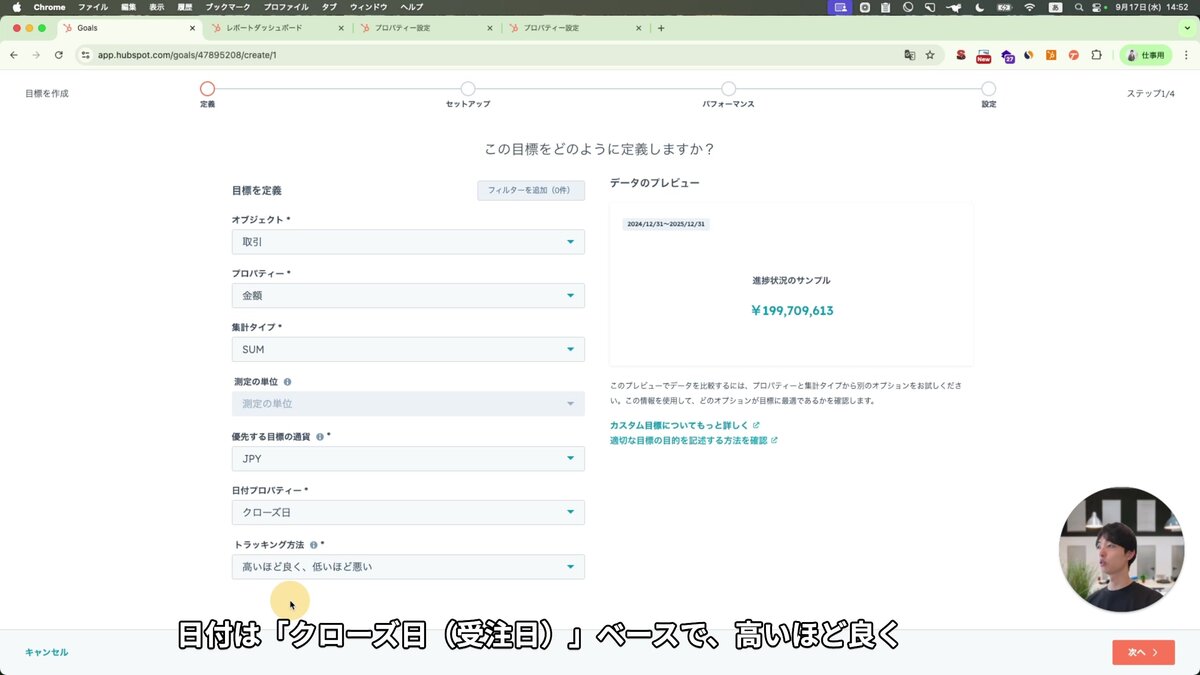1200x675 pixels.
Task: Click the フィルターを追加（0件） field
Action: pos(531,190)
